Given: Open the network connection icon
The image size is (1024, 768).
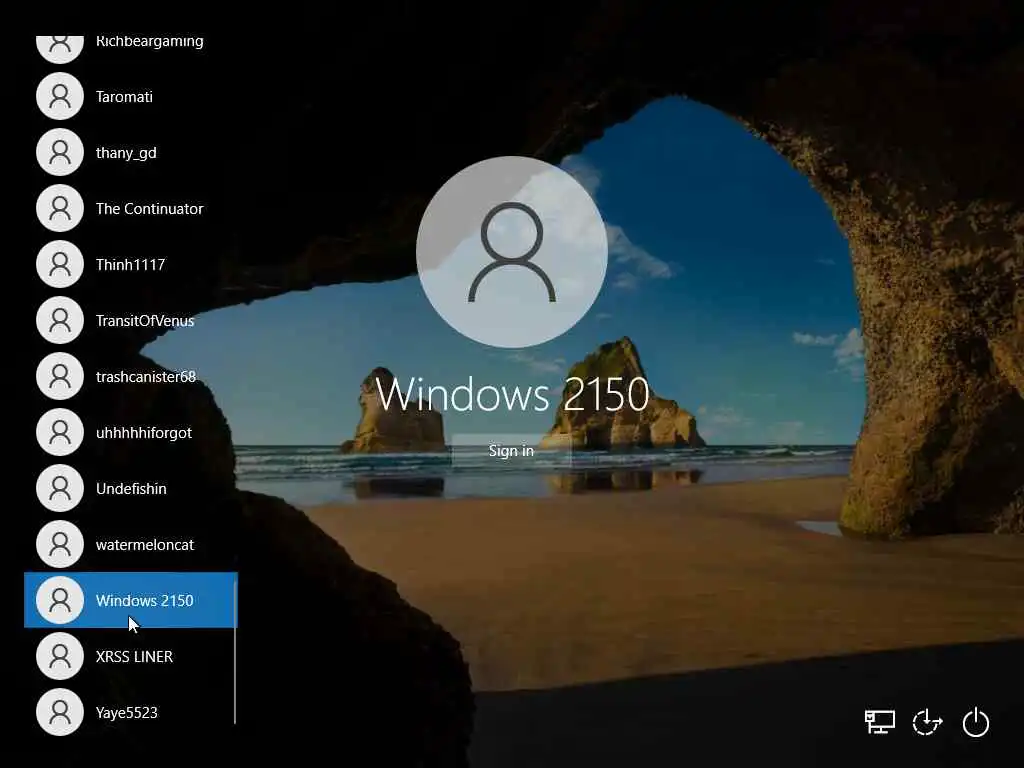Looking at the screenshot, I should [880, 722].
